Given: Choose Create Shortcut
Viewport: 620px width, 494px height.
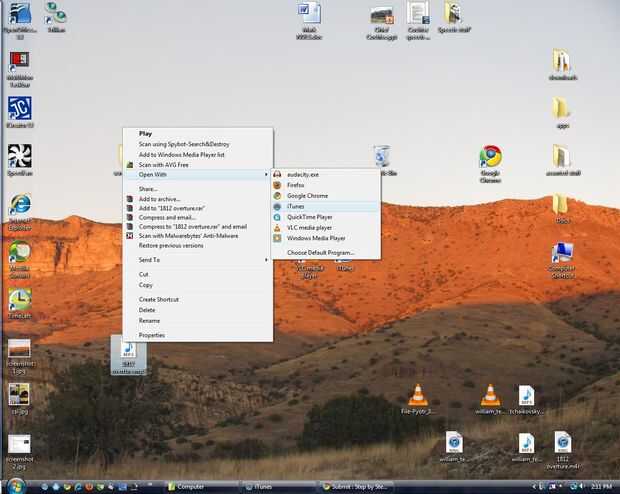Looking at the screenshot, I should [x=198, y=299].
